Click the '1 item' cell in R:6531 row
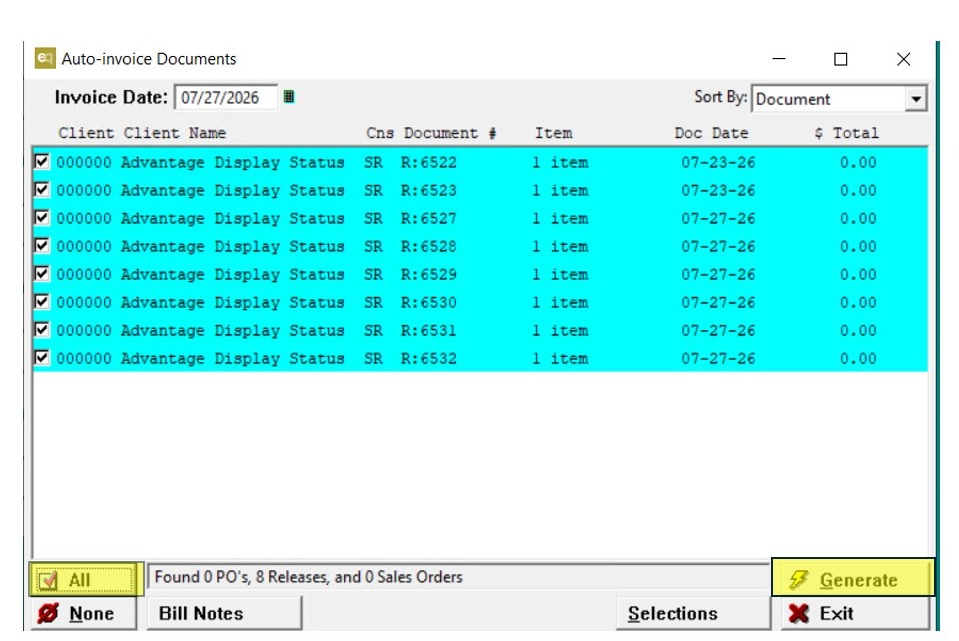959x641 pixels. coord(560,330)
